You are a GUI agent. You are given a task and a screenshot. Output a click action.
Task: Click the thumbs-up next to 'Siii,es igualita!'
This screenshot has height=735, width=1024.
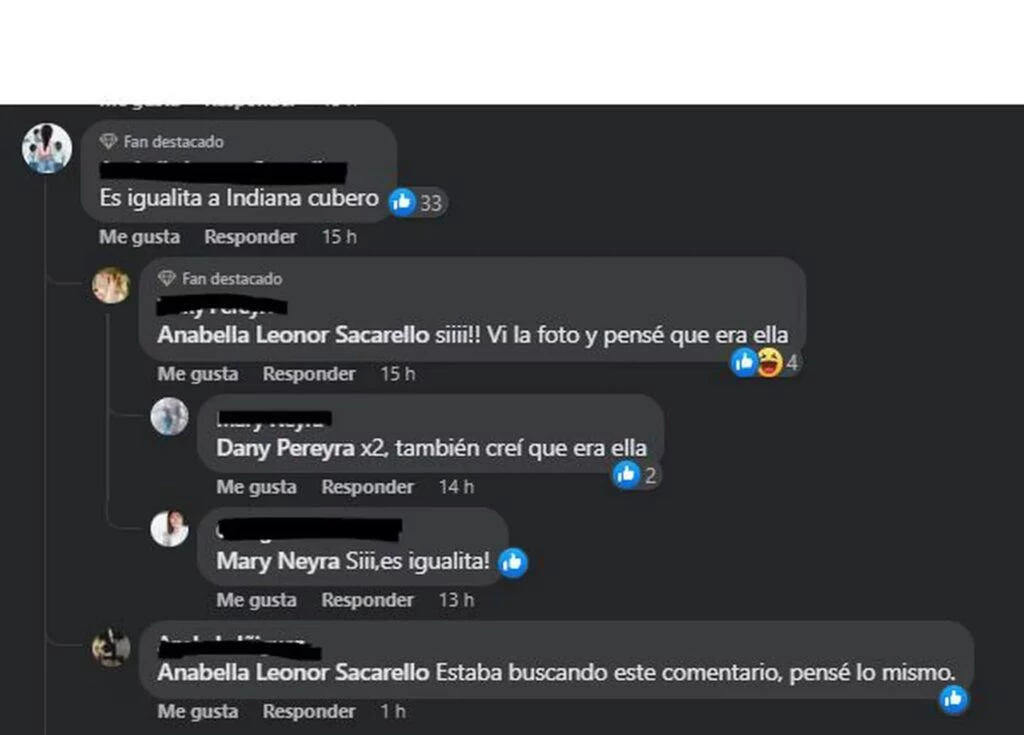coord(513,562)
